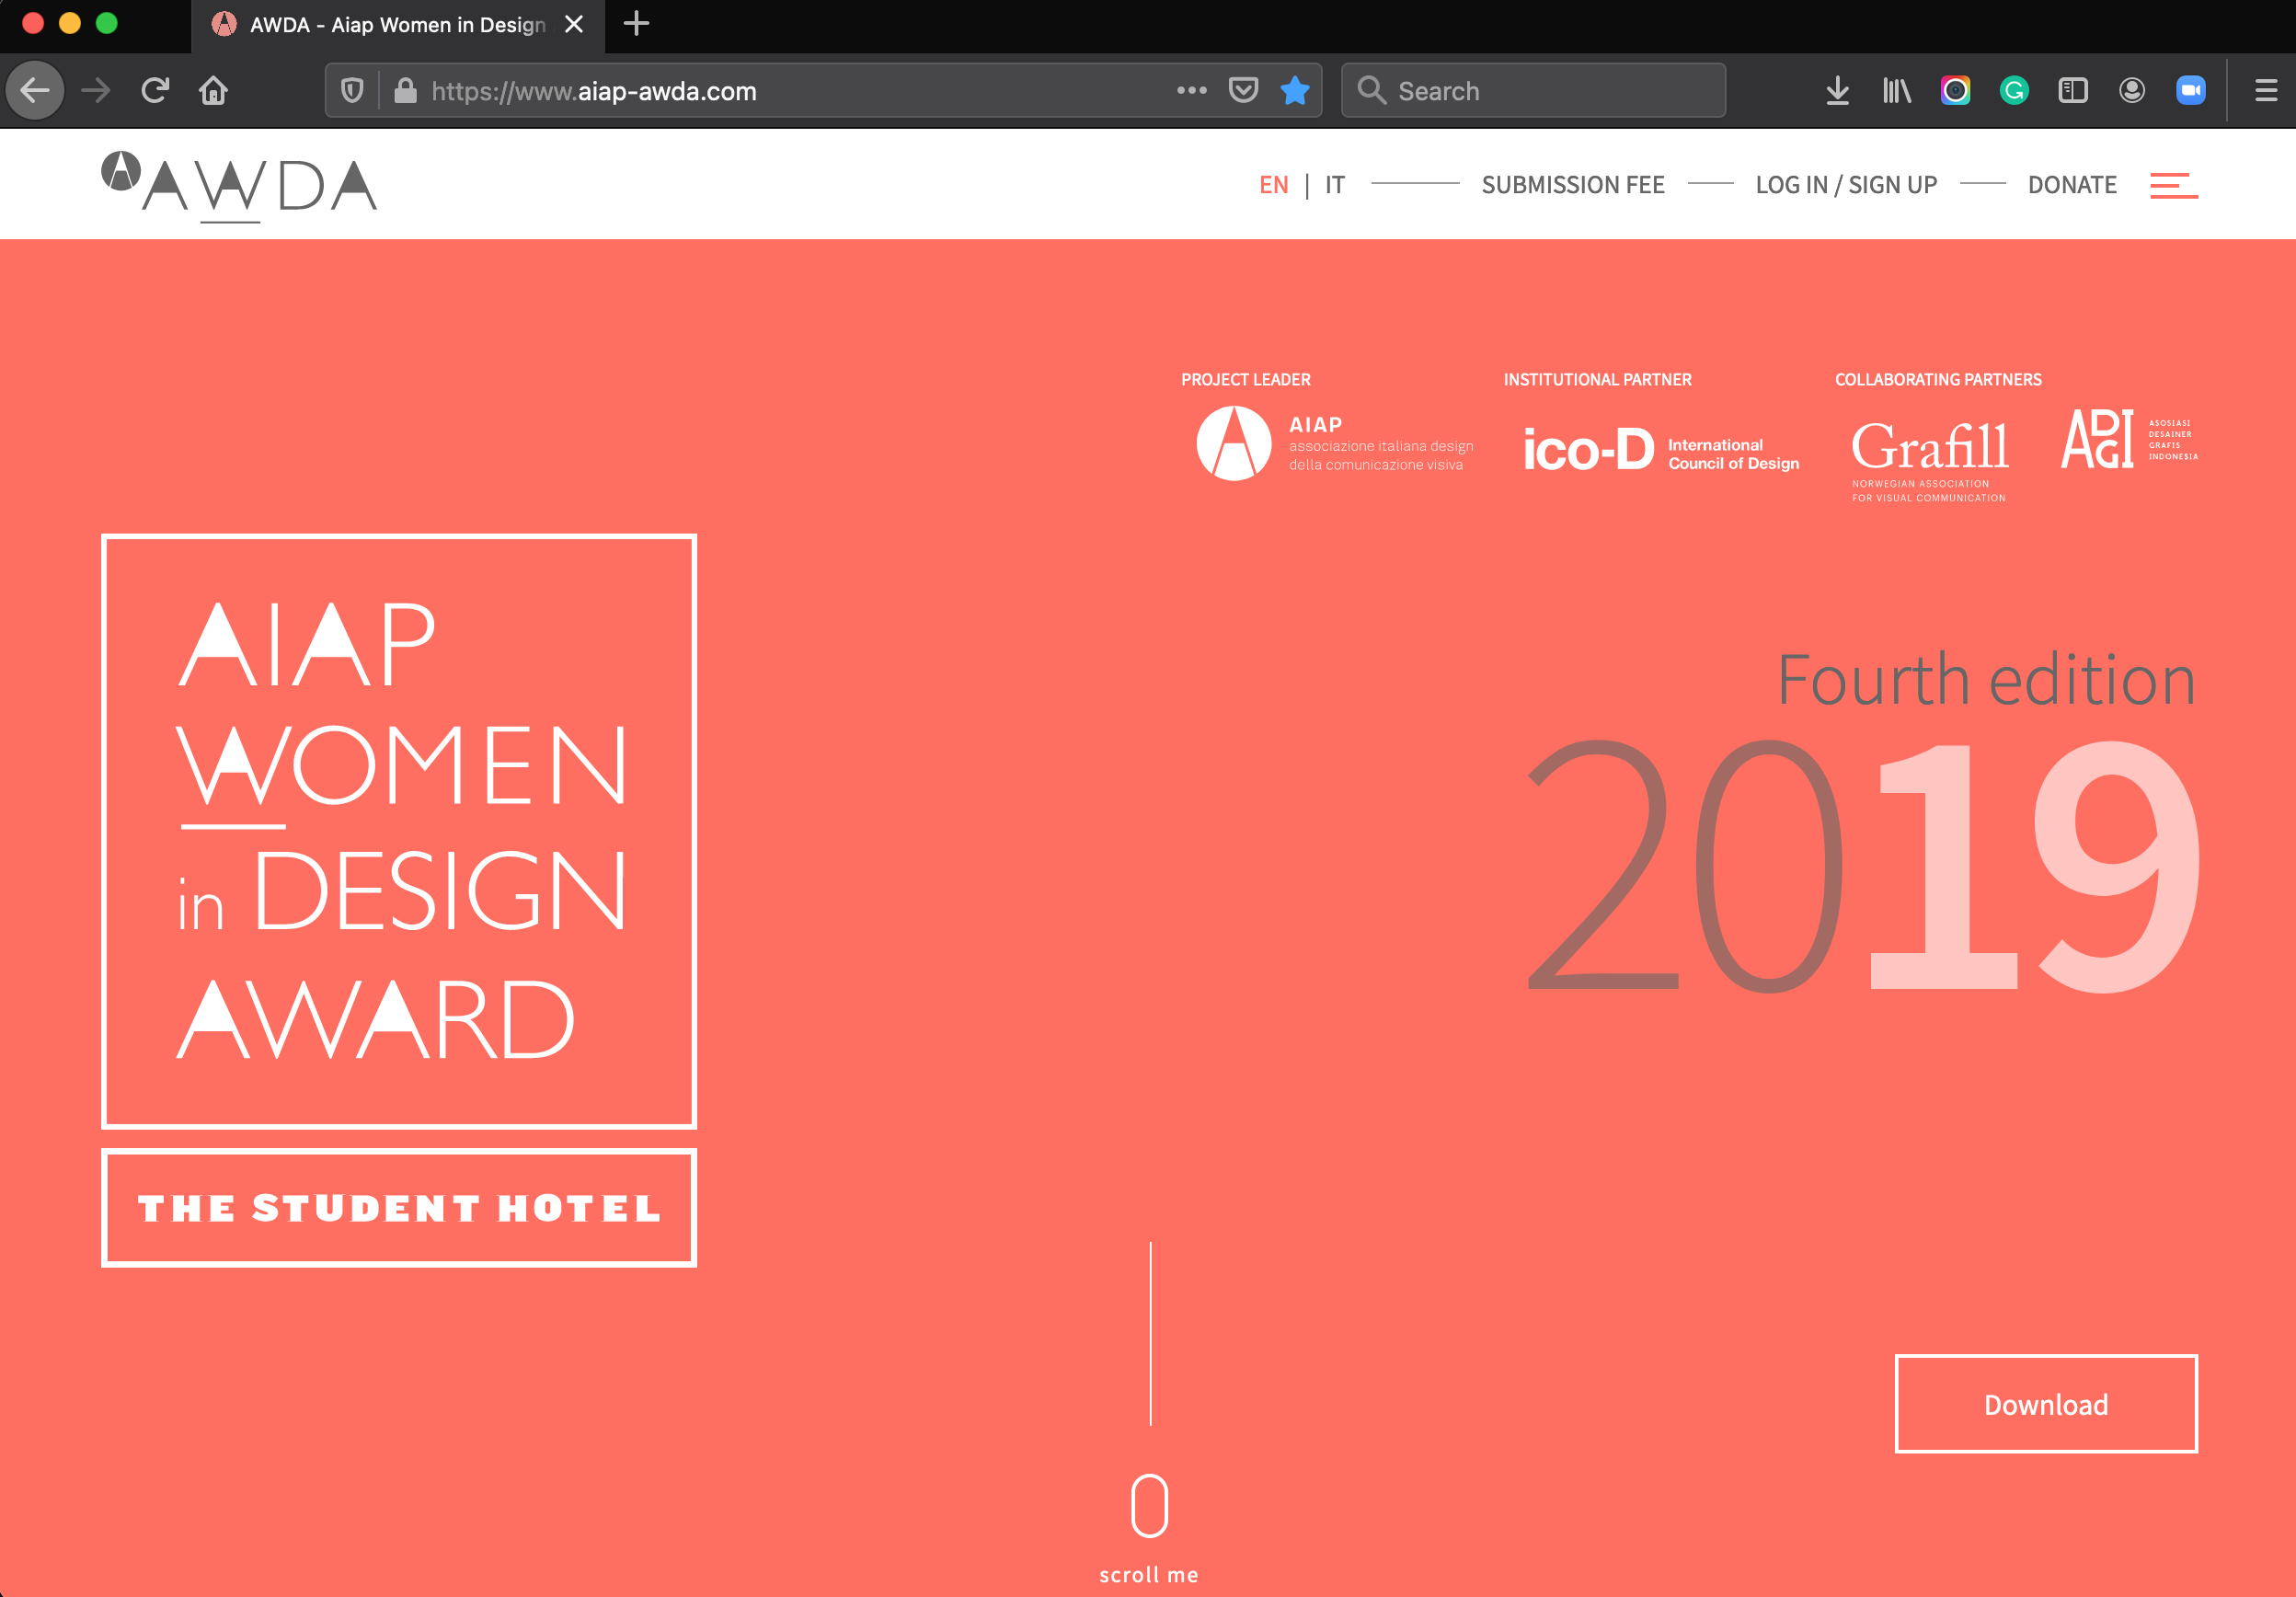2296x1597 pixels.
Task: Save page to Pocket icon
Action: (x=1243, y=91)
